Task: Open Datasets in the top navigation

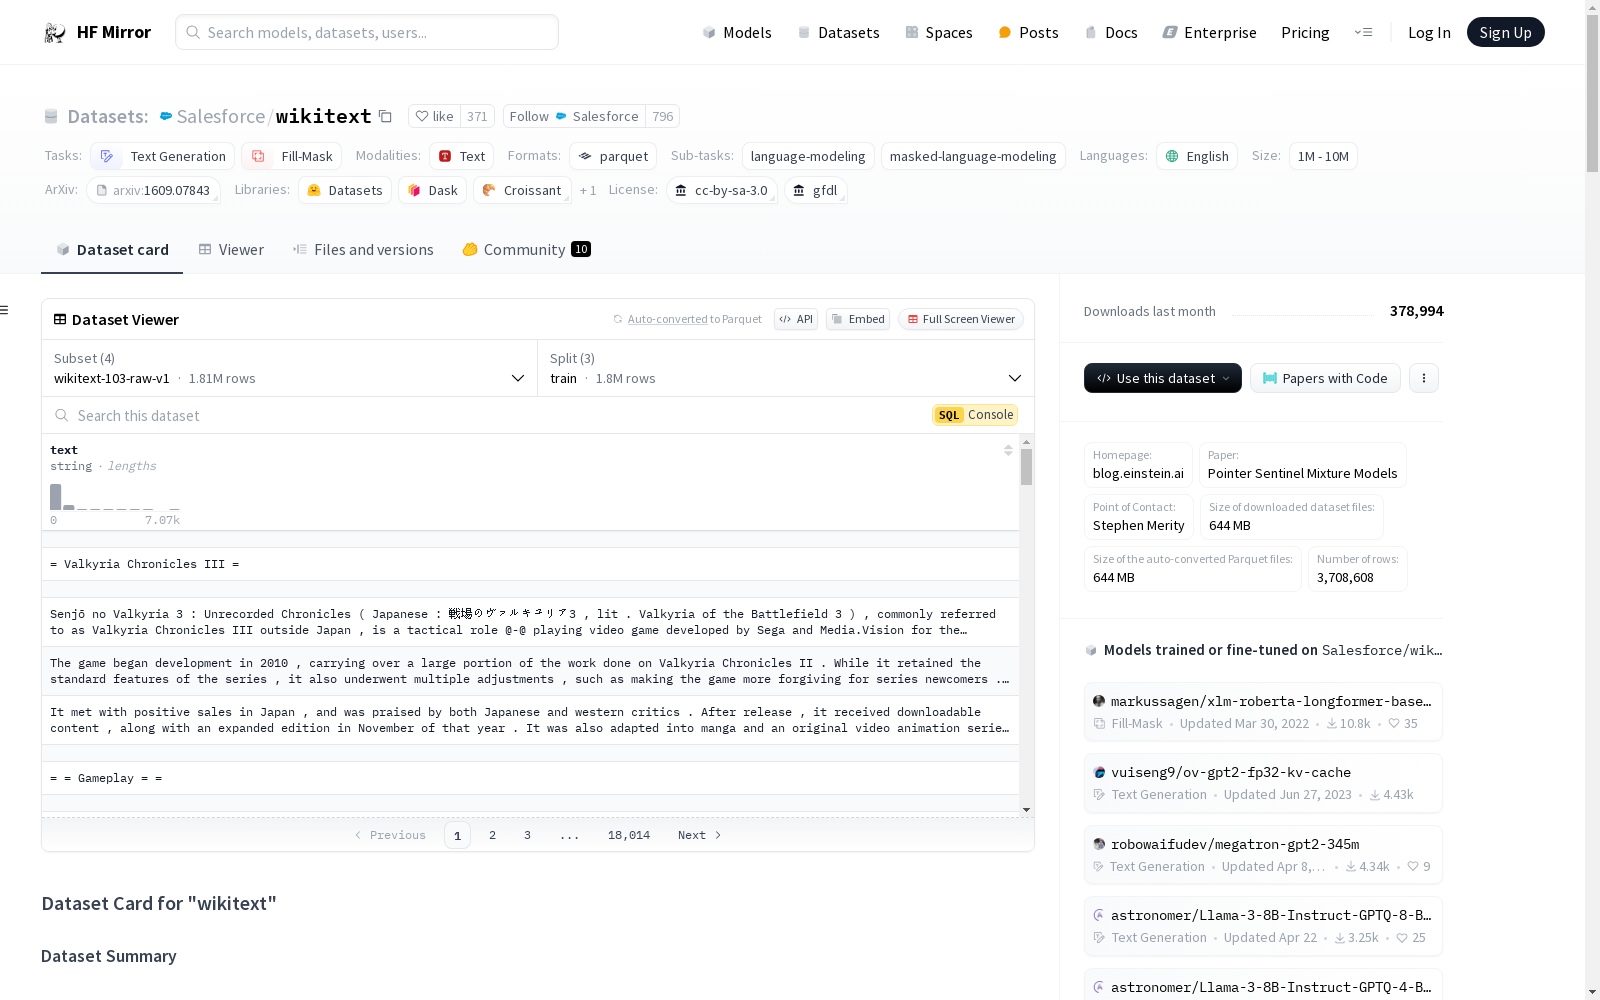Action: [x=838, y=33]
